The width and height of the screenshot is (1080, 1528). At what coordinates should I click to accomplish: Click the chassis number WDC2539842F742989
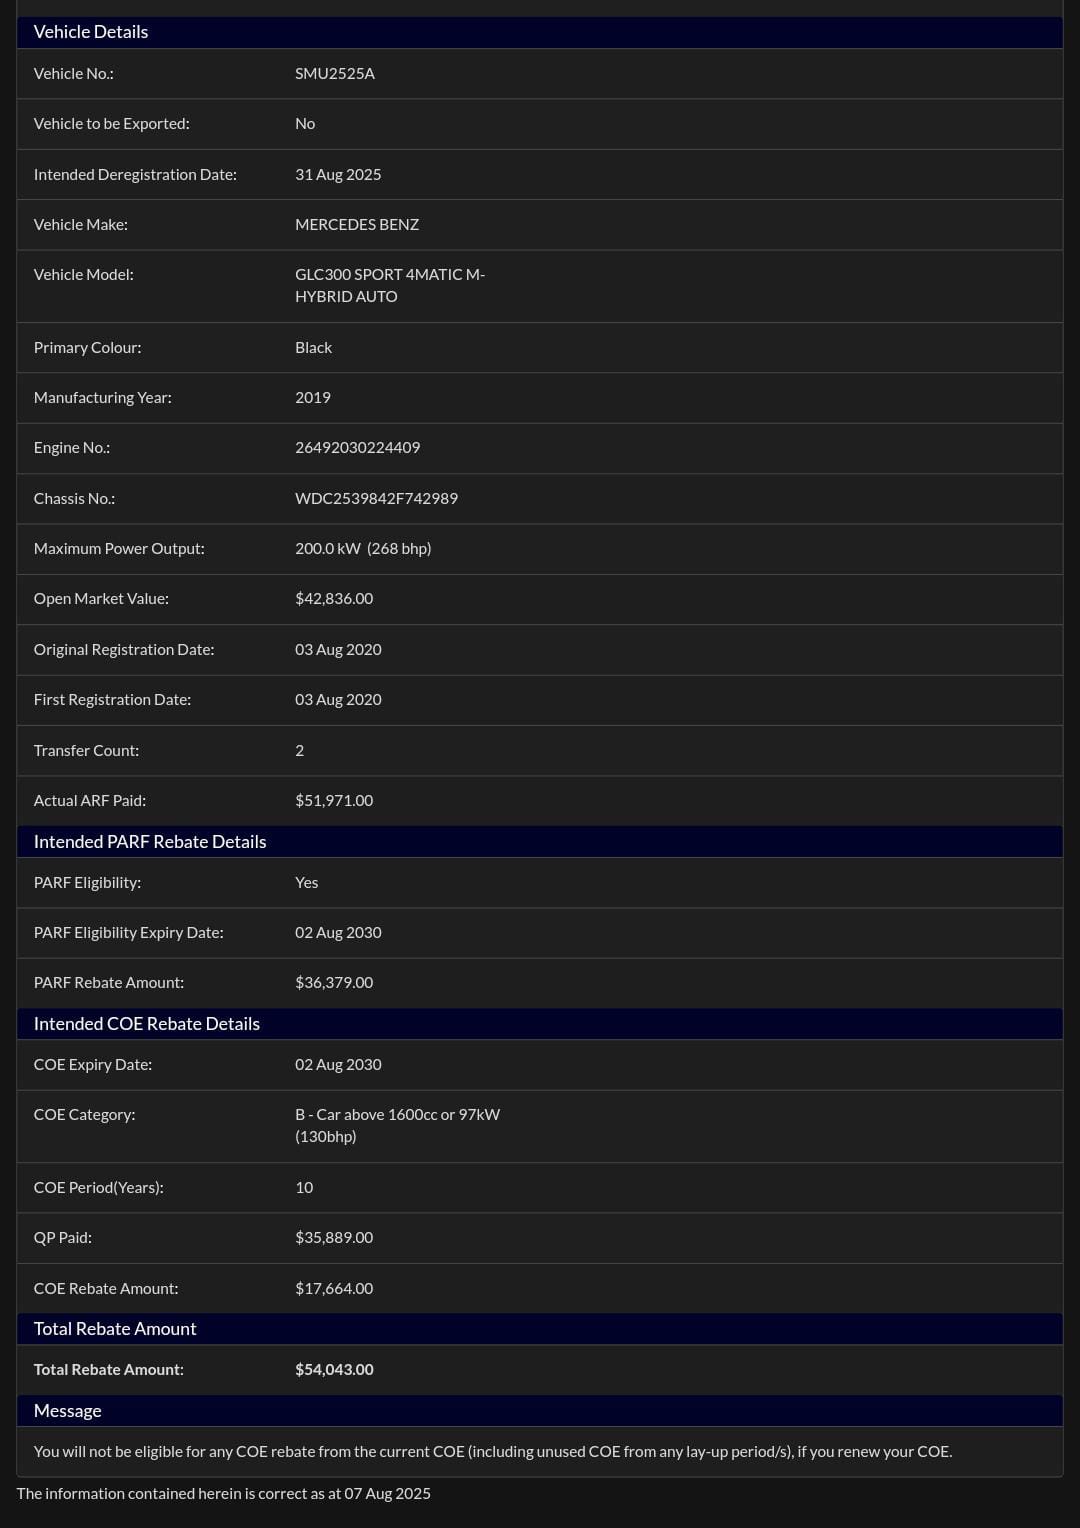[376, 499]
